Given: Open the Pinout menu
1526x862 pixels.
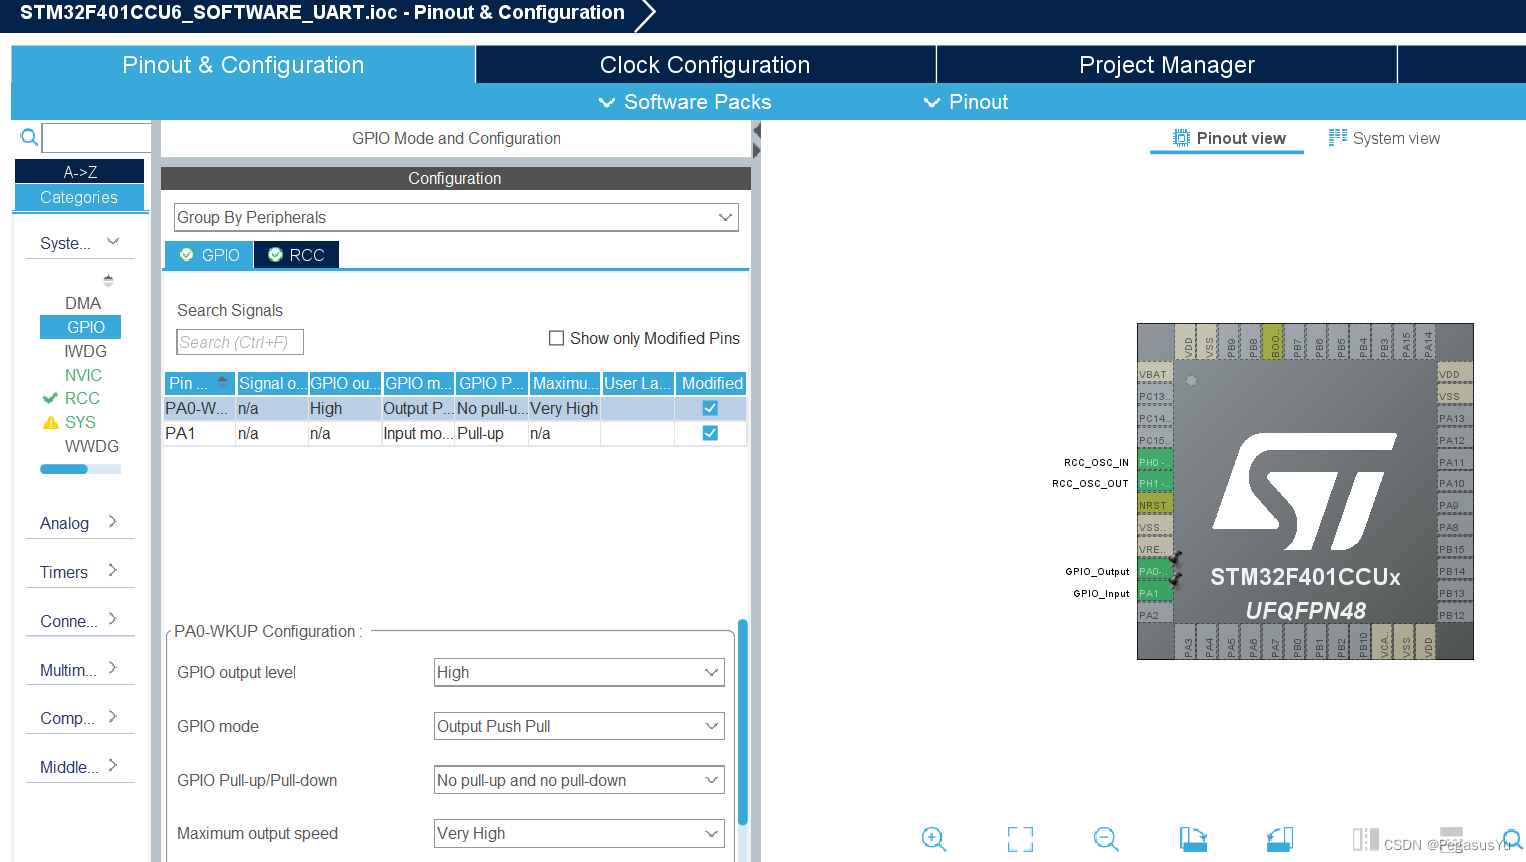Looking at the screenshot, I should tap(966, 102).
